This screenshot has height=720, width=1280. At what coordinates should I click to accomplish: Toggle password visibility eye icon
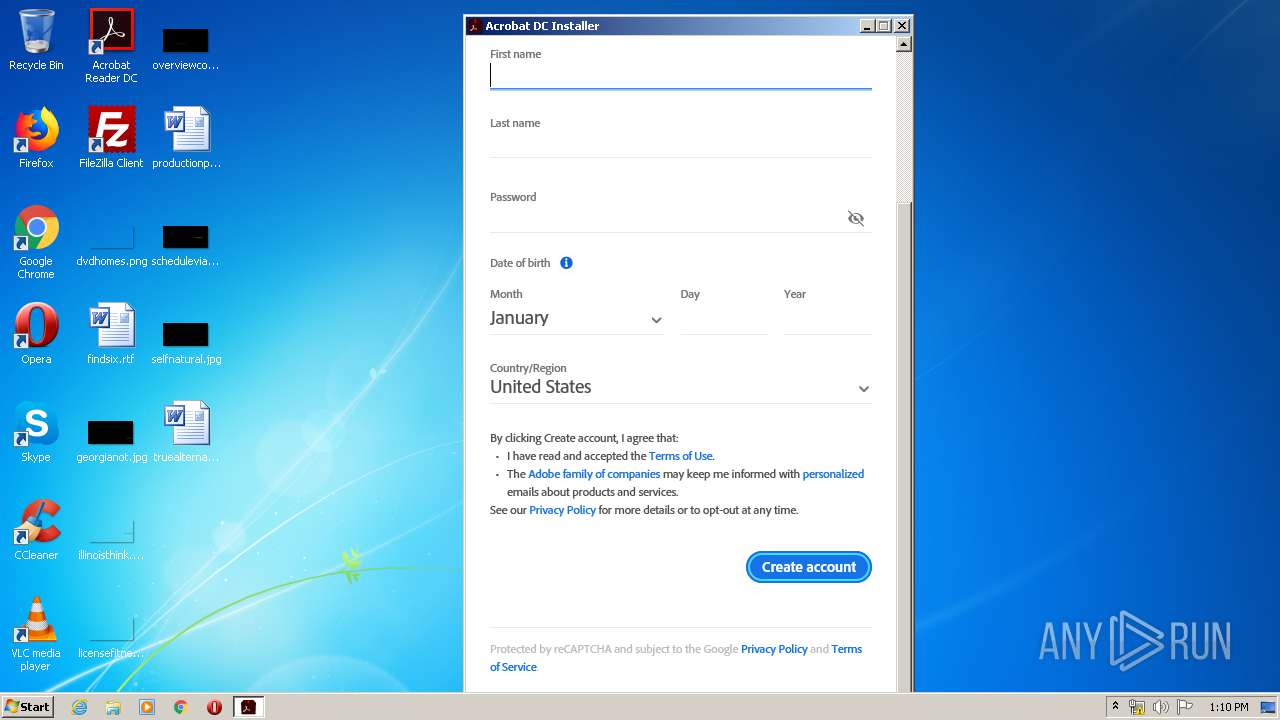coord(856,218)
